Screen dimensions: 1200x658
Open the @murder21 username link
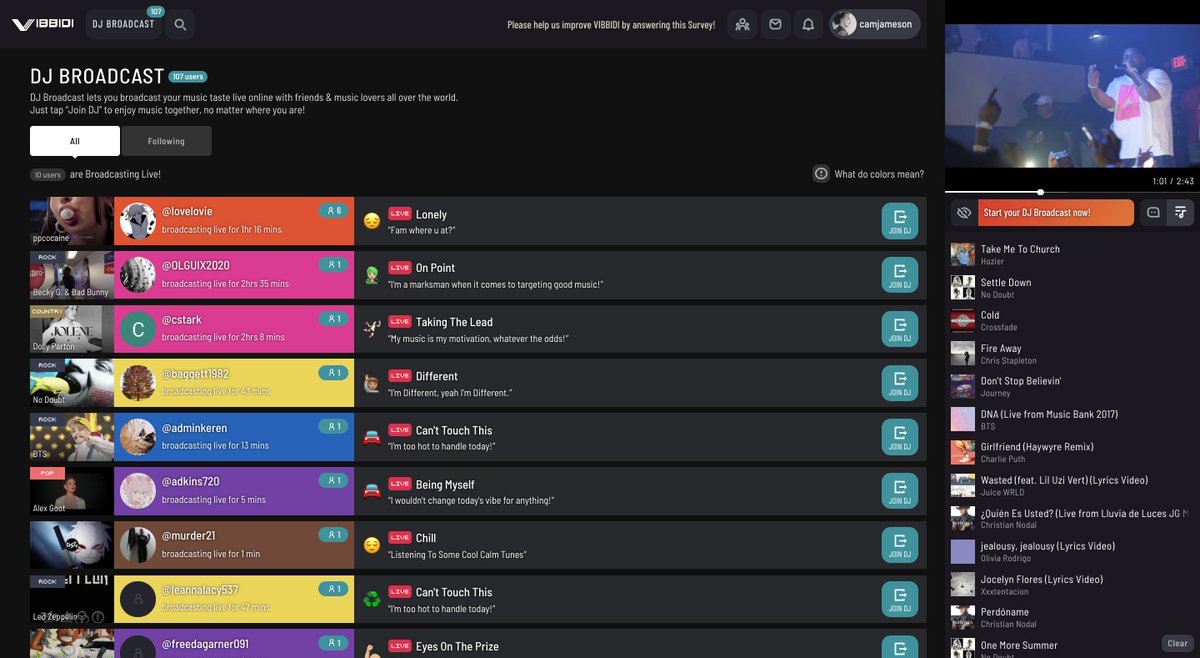(188, 536)
